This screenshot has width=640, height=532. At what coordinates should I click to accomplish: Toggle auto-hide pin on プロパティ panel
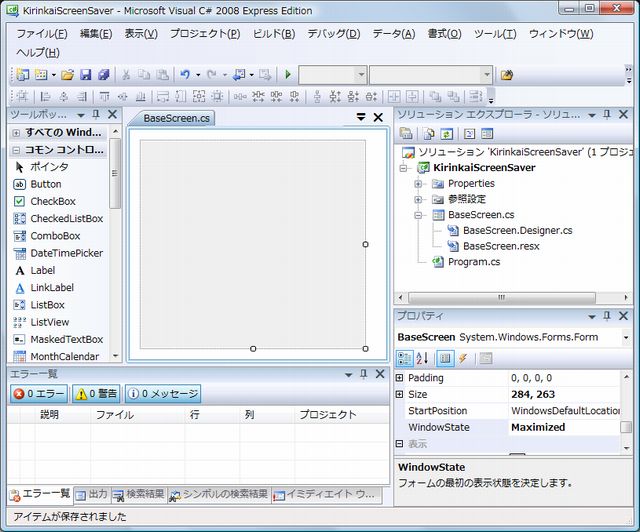tap(607, 316)
